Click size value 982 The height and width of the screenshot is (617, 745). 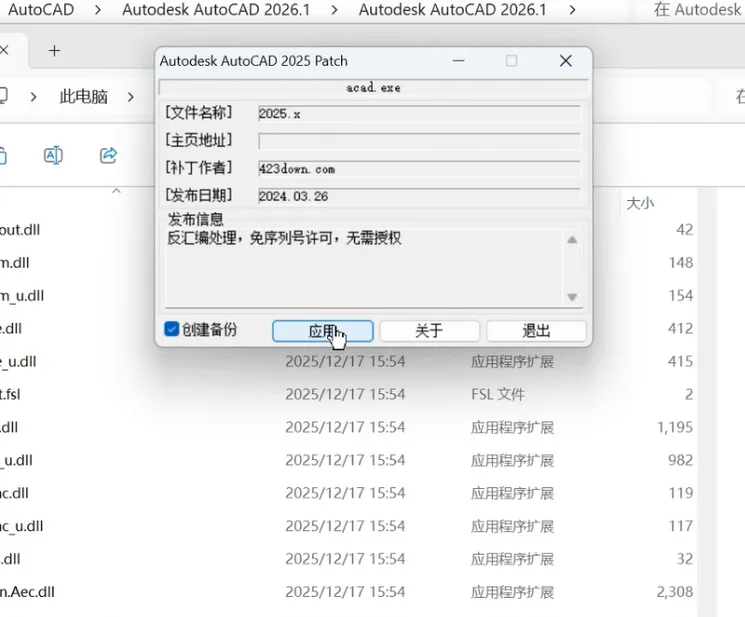pos(680,460)
